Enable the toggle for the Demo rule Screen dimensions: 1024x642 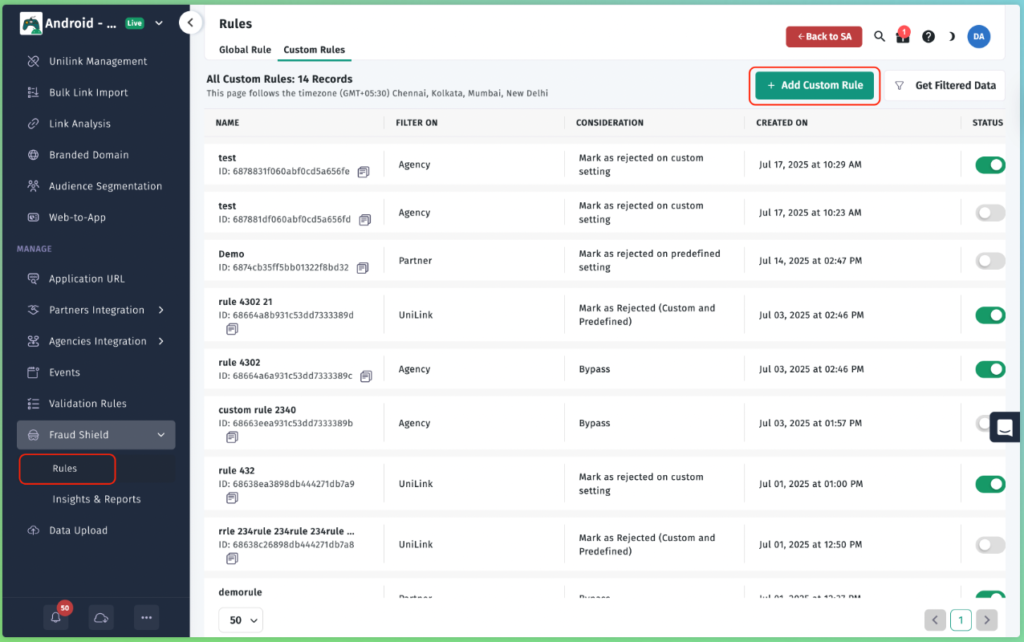pyautogui.click(x=990, y=260)
